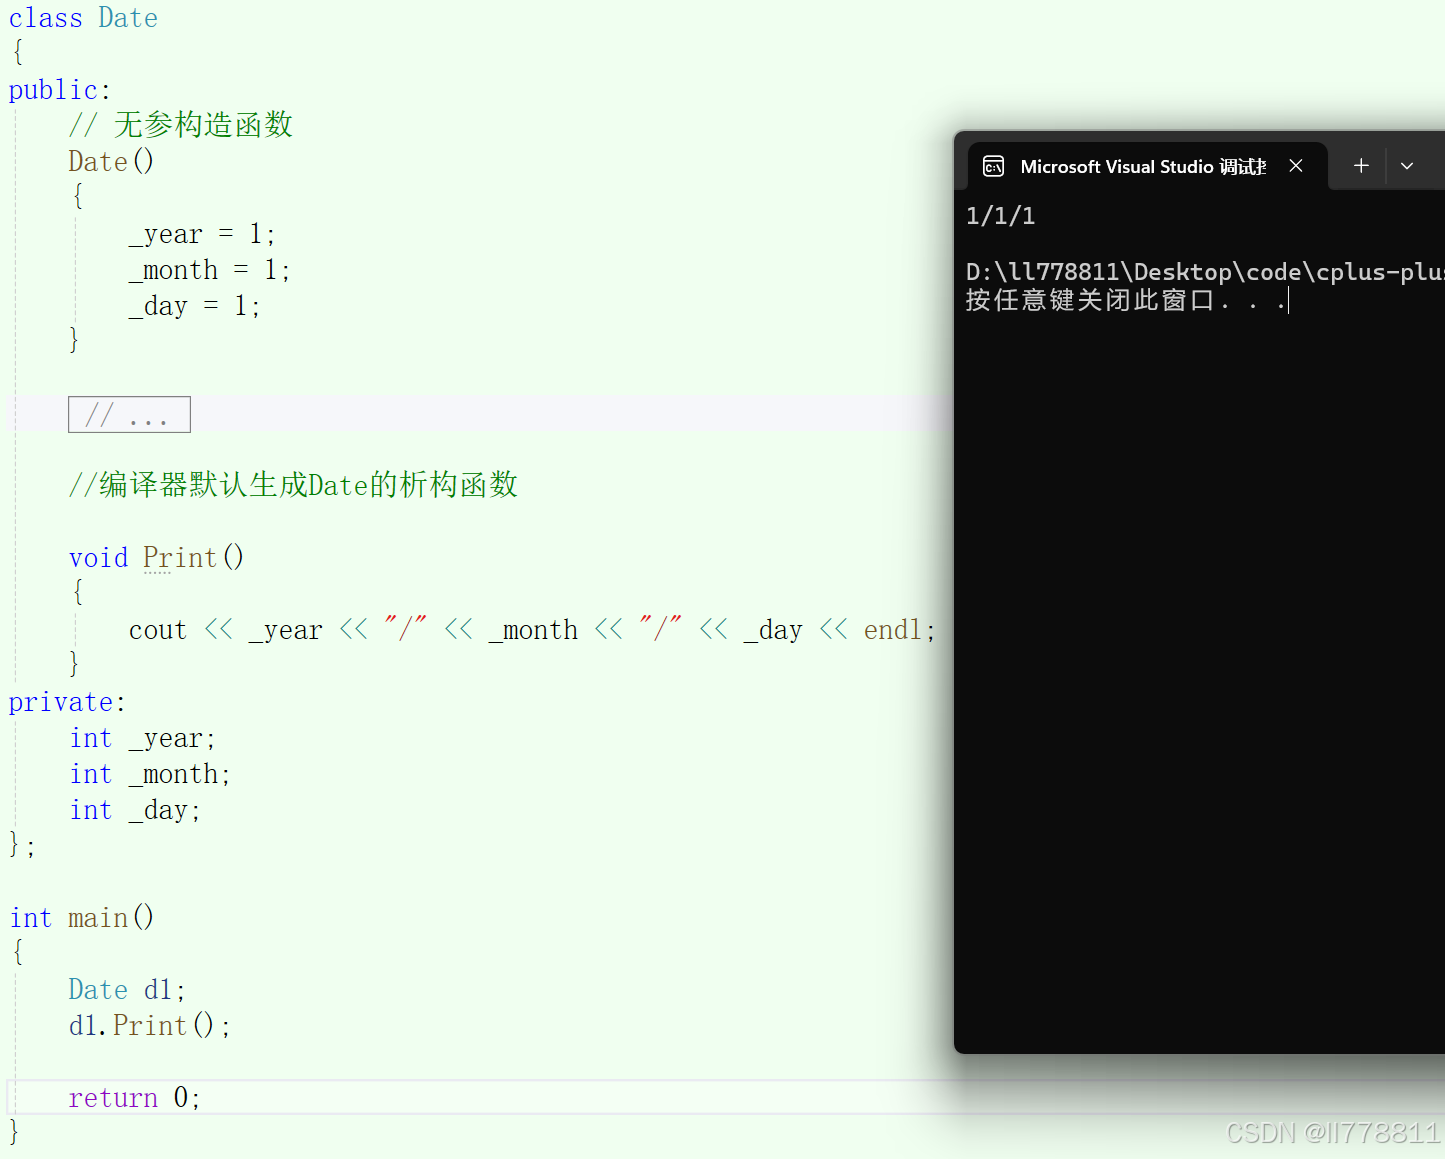Click the 'int _day;' member declaration
Screen dimensions: 1445x1159
click(x=135, y=810)
